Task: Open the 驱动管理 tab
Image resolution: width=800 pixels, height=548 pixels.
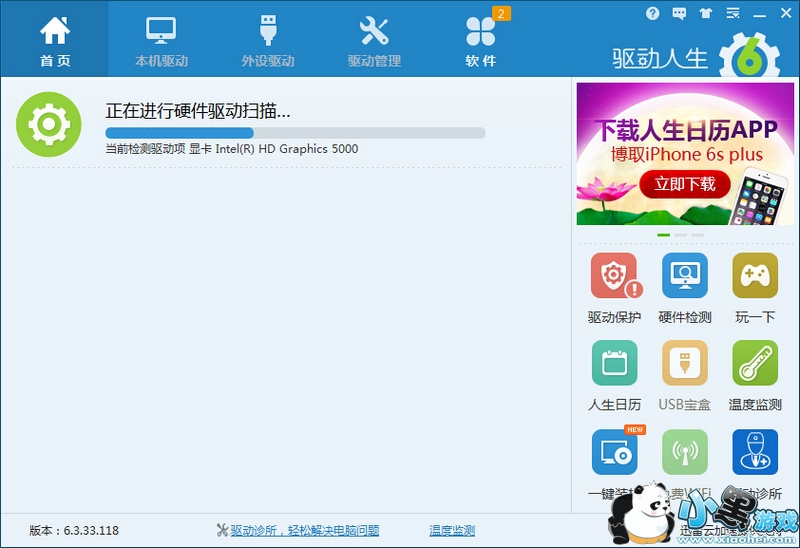Action: coord(374,39)
